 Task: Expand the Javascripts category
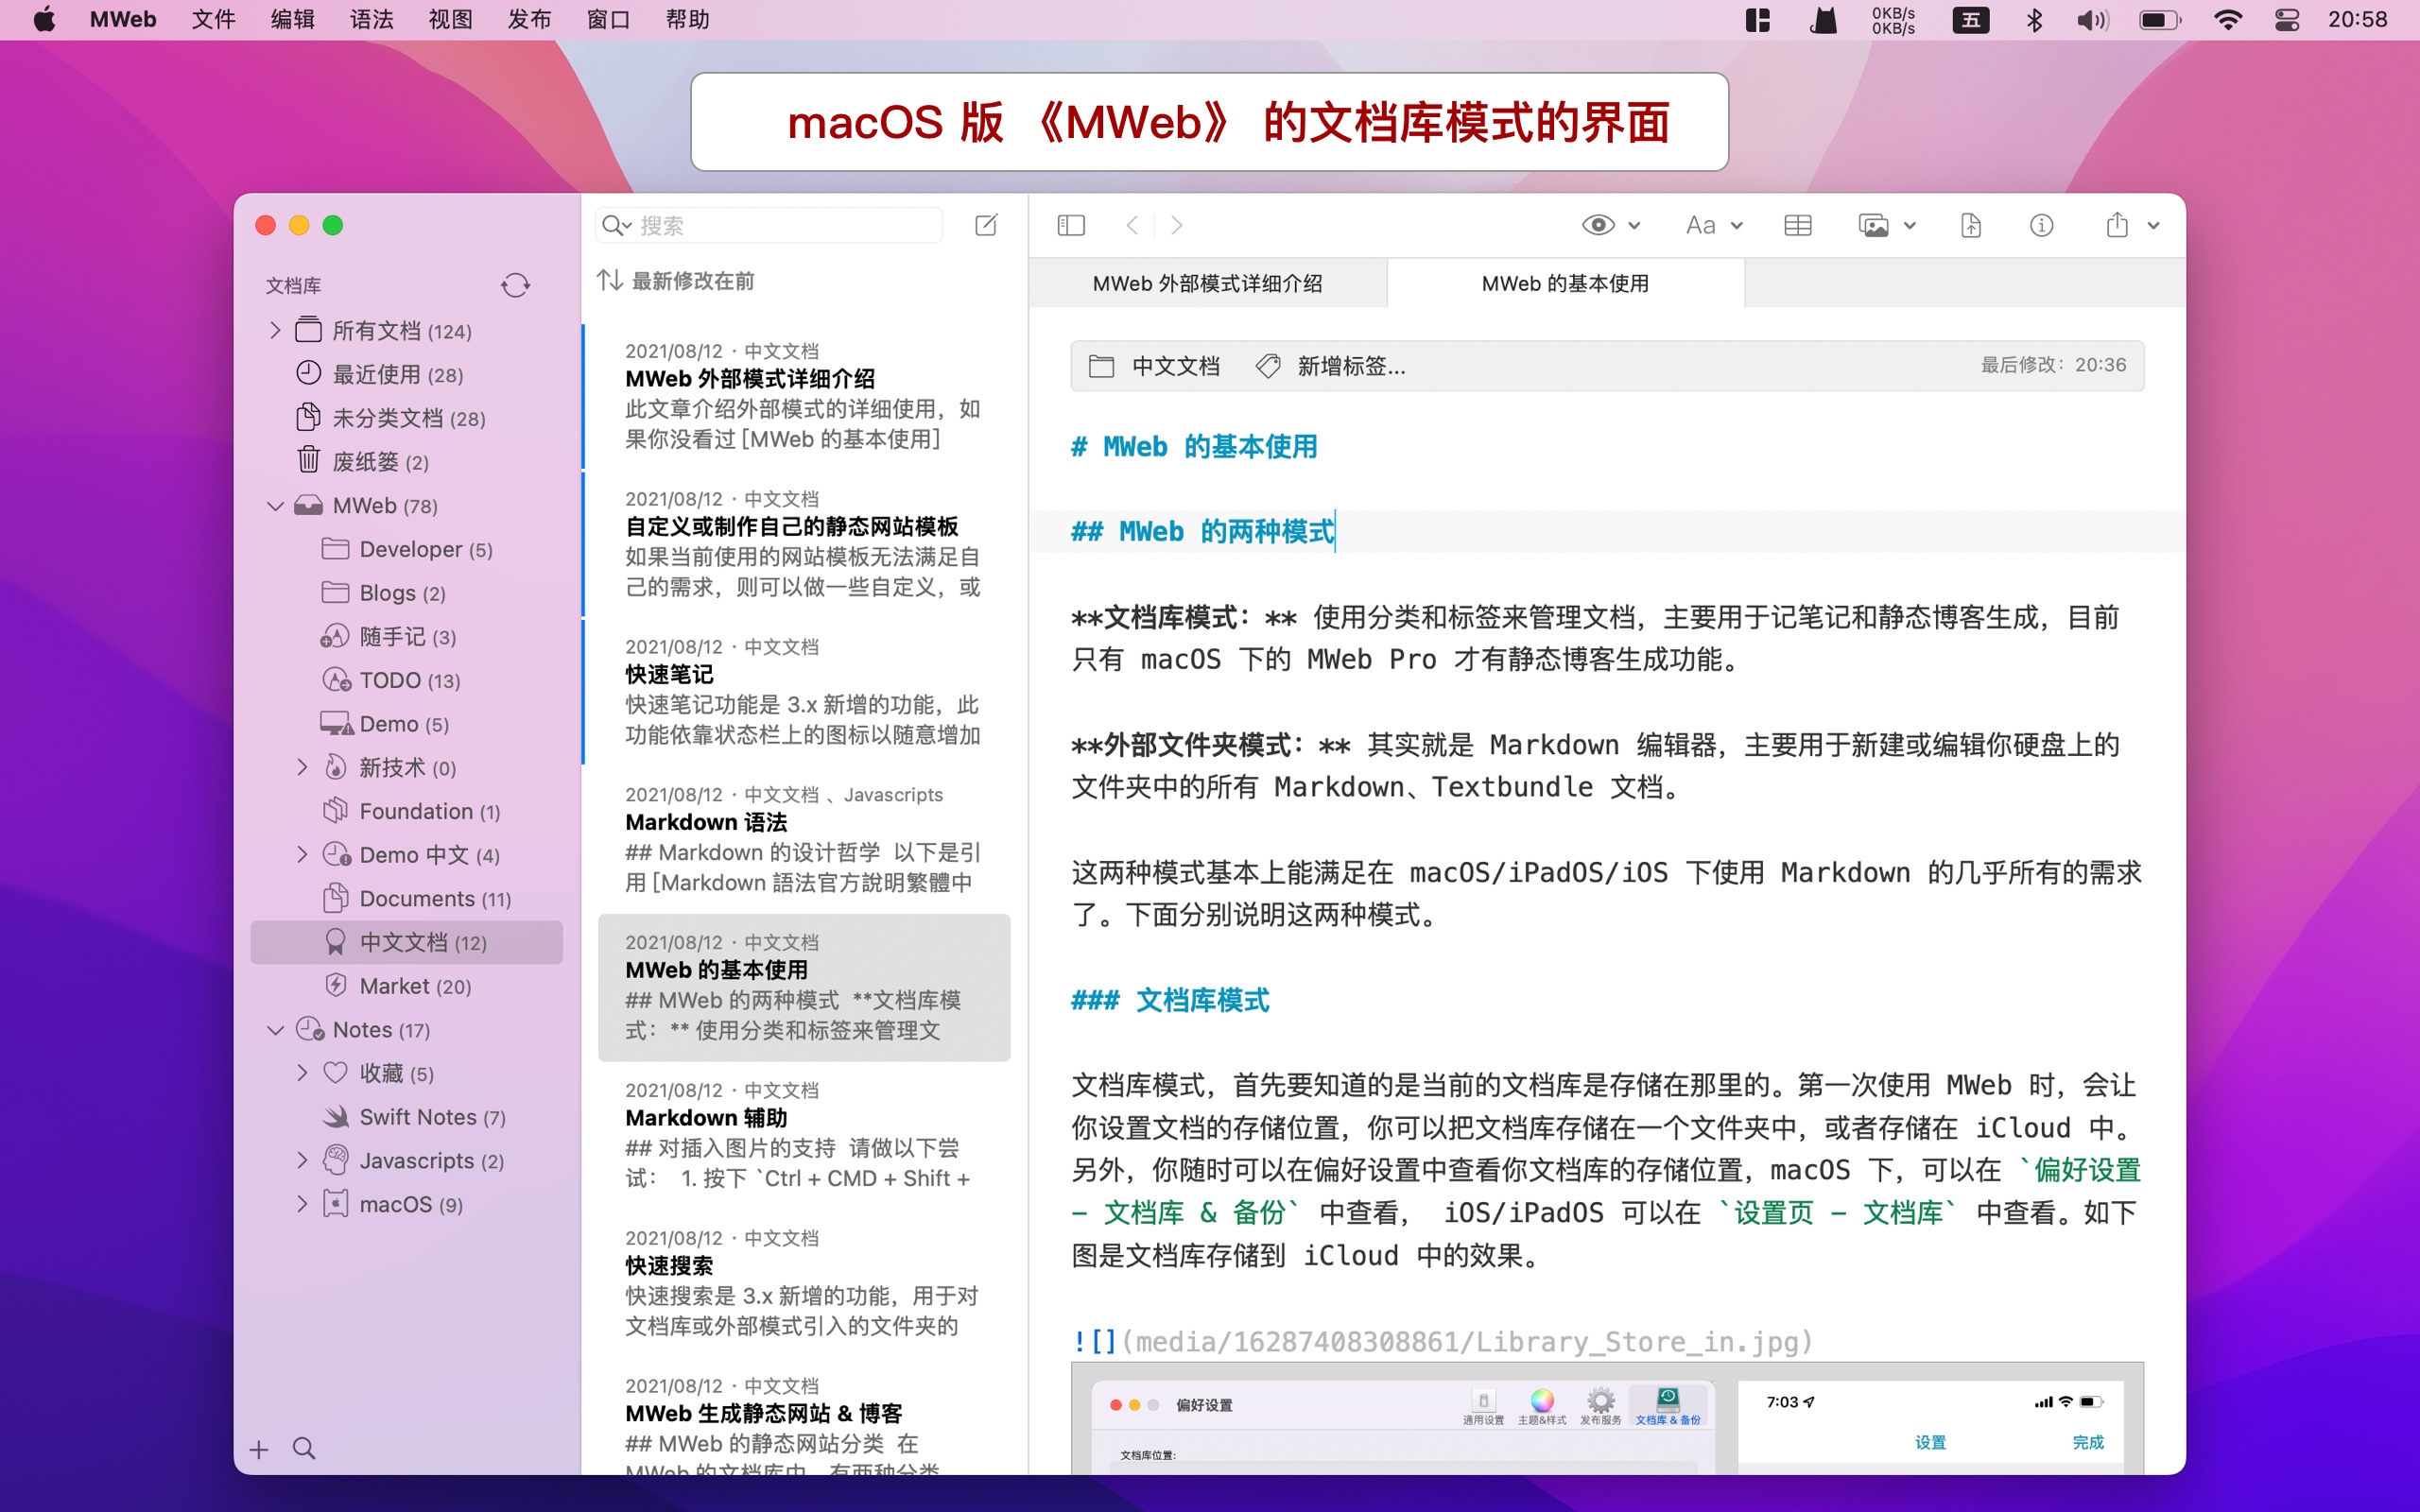(x=302, y=1160)
